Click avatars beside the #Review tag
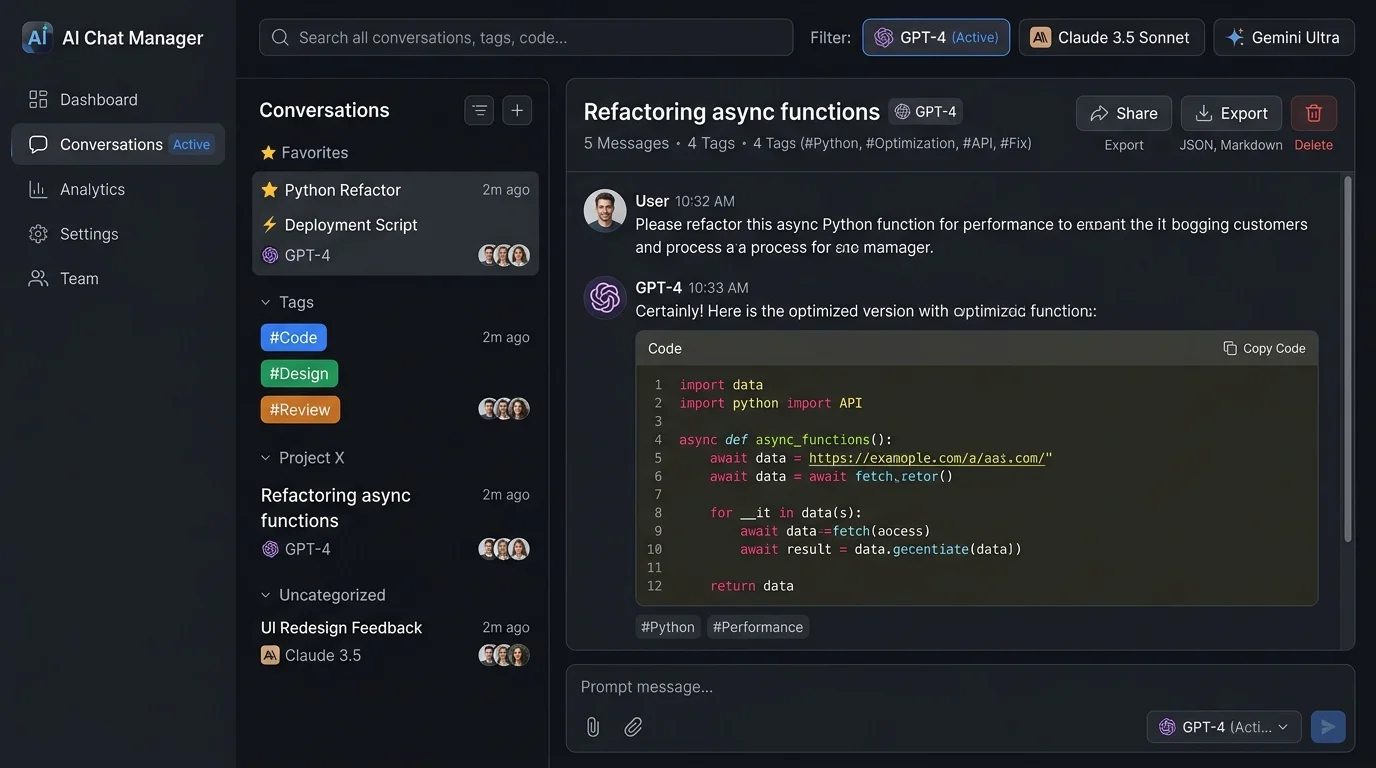Screen dimensions: 1376x768 (504, 409)
